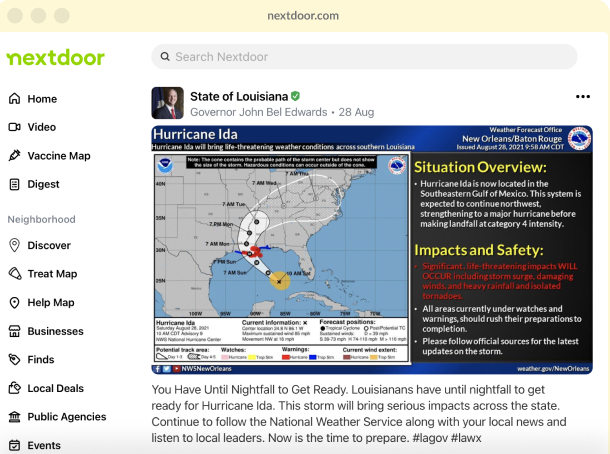Click the nextdoor logo
610x454 pixels.
pyautogui.click(x=56, y=58)
